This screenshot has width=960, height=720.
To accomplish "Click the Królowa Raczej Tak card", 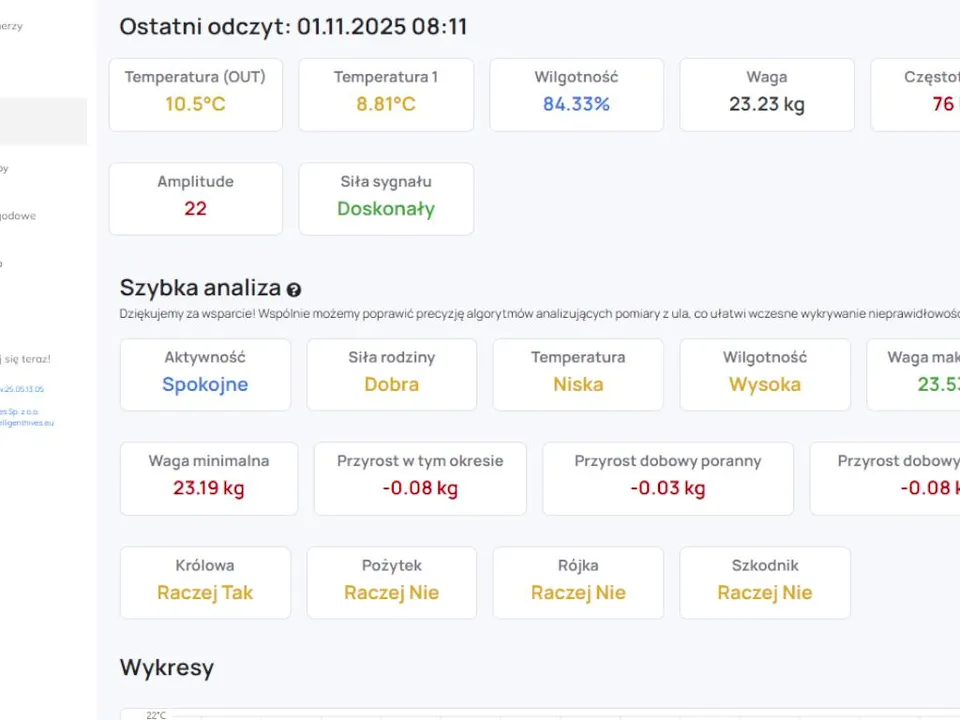I will (x=205, y=582).
